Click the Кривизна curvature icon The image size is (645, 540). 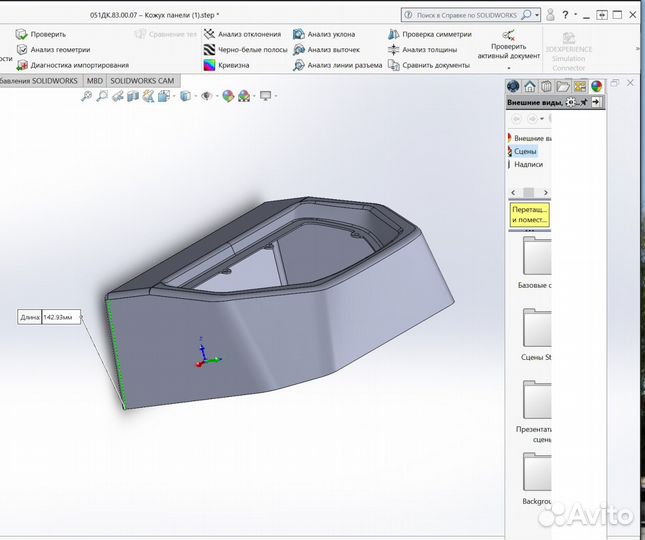tap(209, 65)
